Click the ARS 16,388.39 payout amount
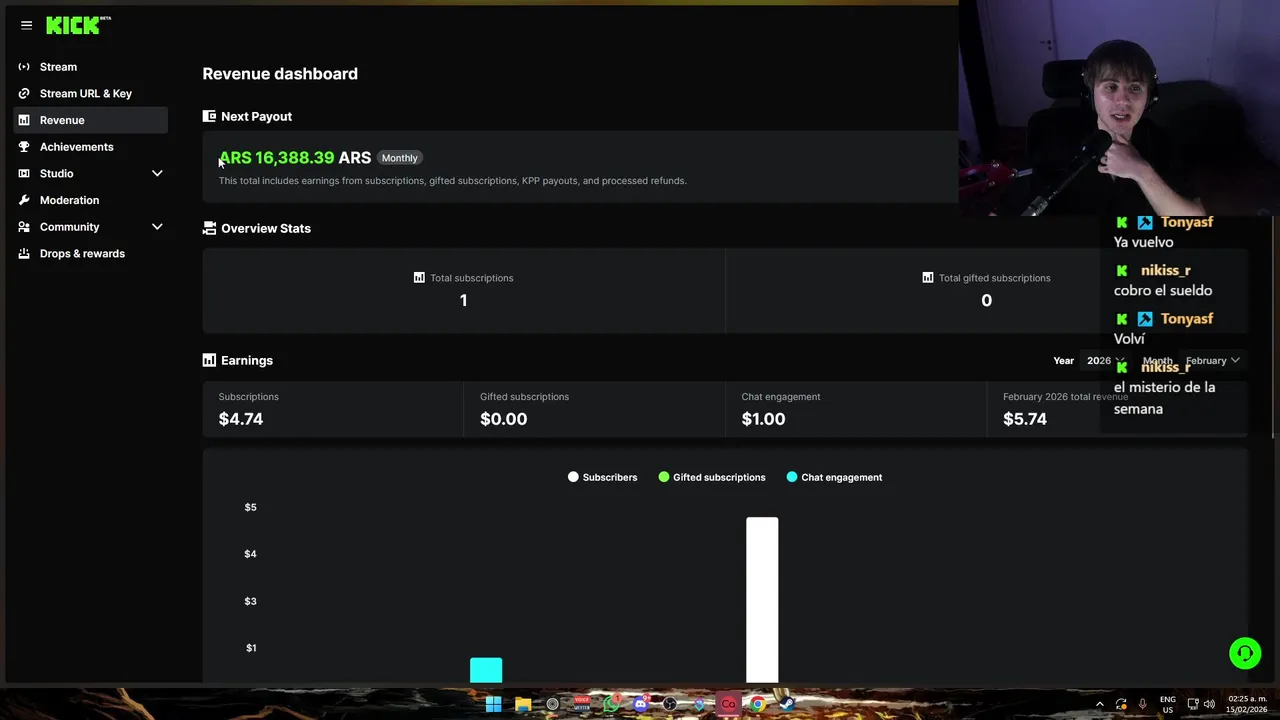1280x720 pixels. click(x=295, y=158)
